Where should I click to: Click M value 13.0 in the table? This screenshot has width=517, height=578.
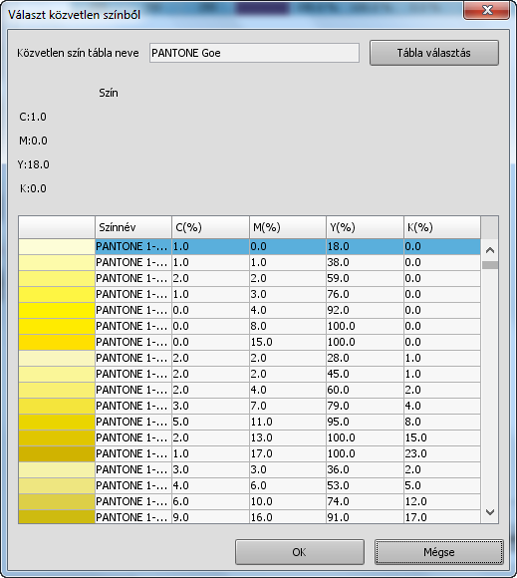[288, 438]
